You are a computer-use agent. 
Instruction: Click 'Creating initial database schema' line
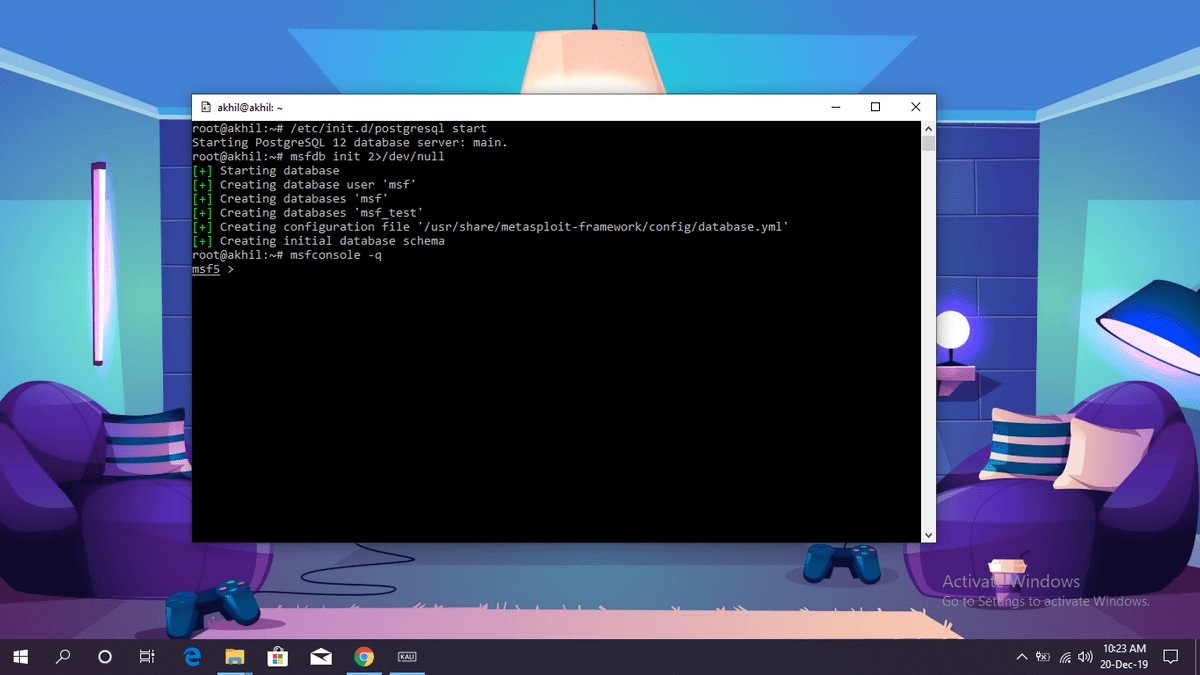(x=318, y=241)
